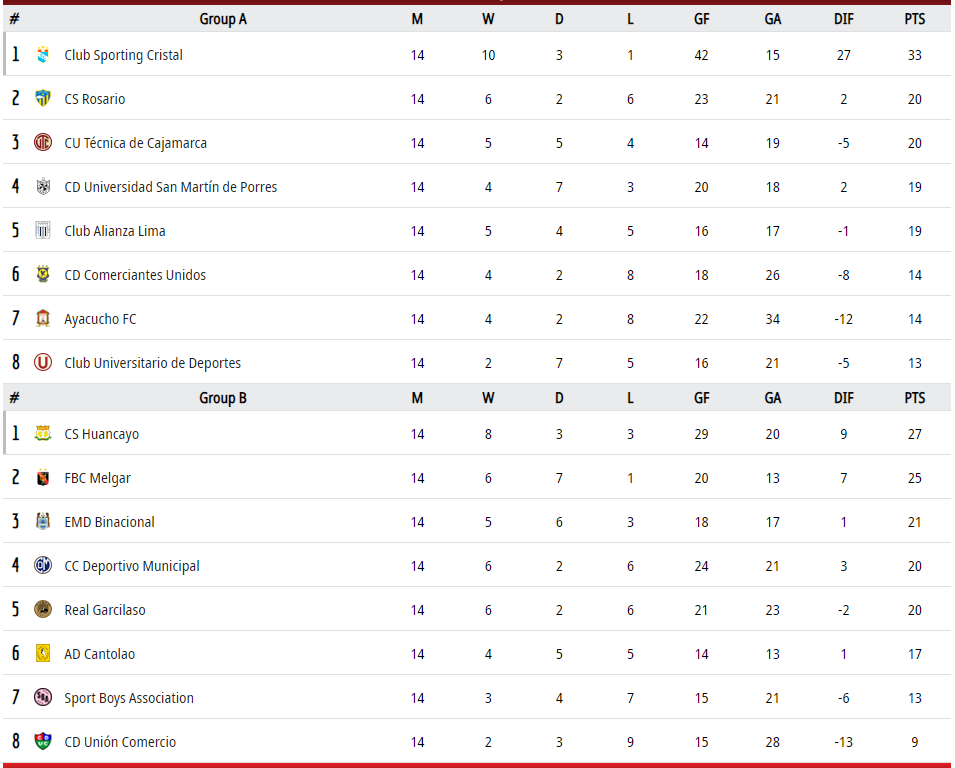Click the Club Alianza Lima crest

click(43, 230)
